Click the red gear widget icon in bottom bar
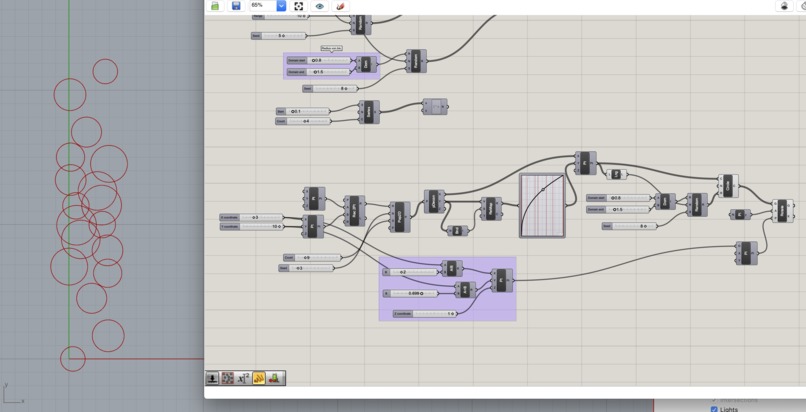The width and height of the screenshot is (806, 412). point(228,379)
